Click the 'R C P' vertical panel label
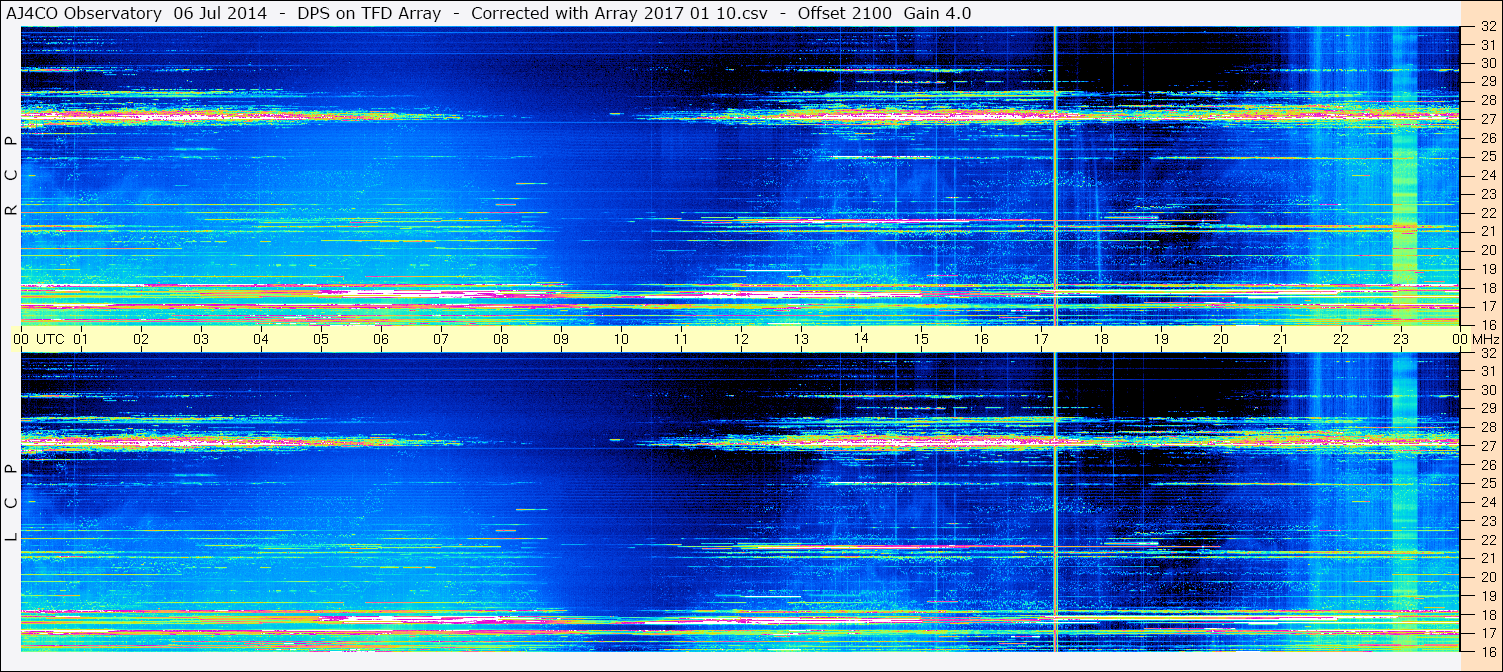1503x672 pixels. pos(12,176)
